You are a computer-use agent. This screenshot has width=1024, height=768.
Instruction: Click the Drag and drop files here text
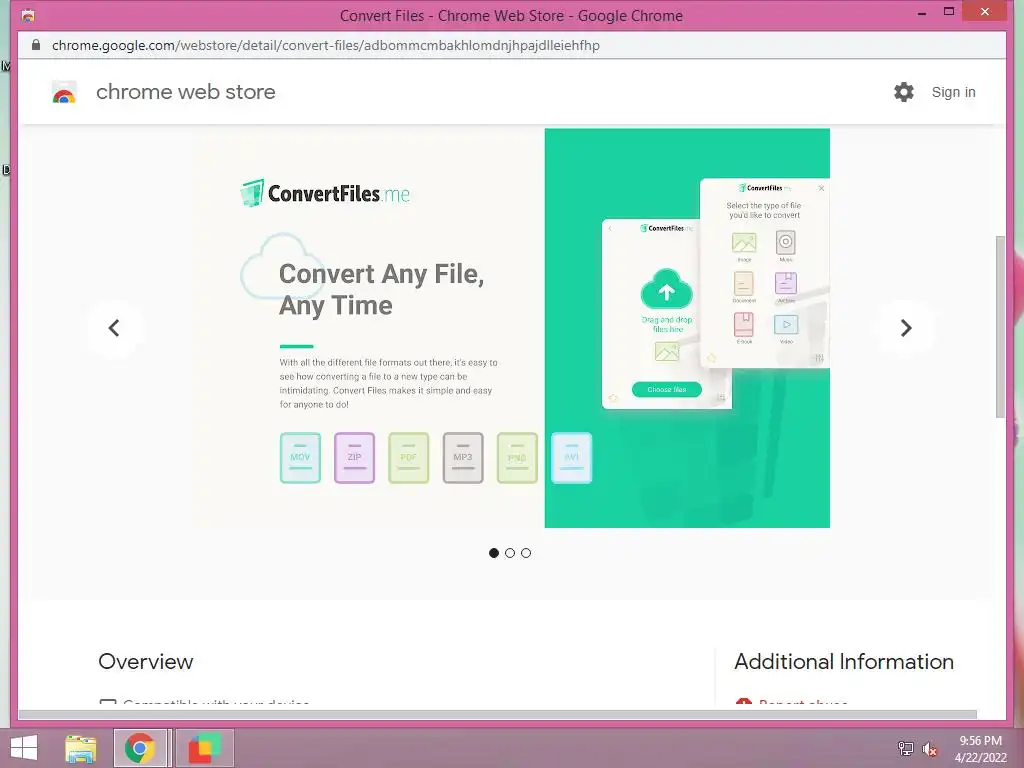[667, 325]
